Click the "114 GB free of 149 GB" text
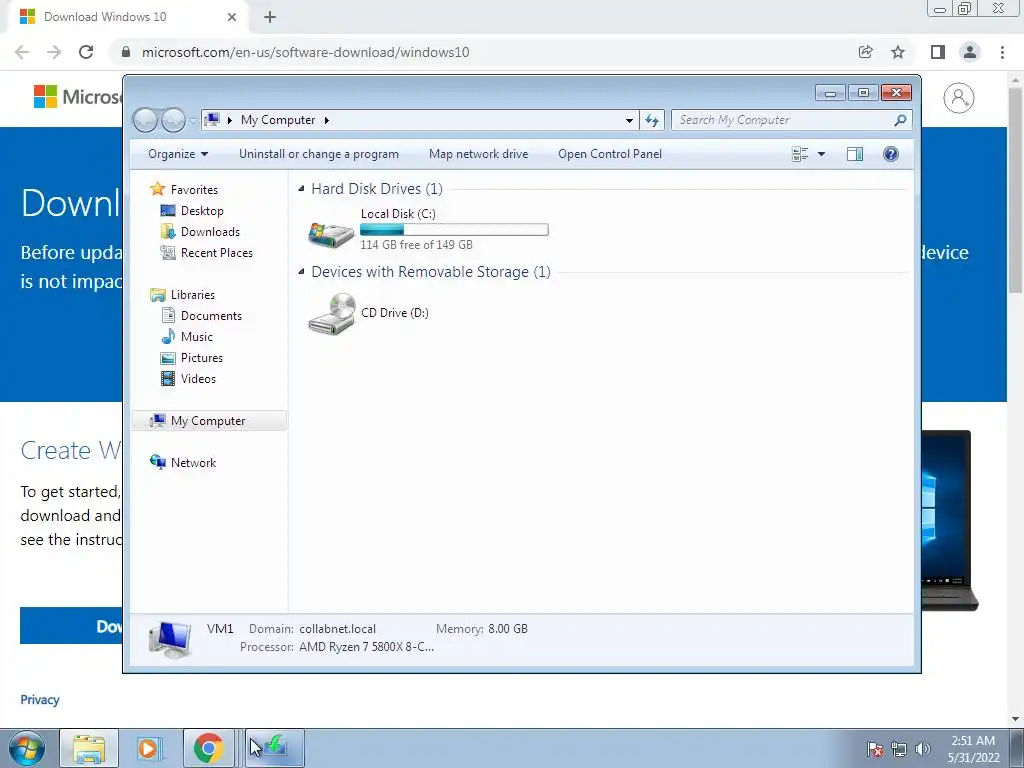The width and height of the screenshot is (1024, 768). point(417,245)
